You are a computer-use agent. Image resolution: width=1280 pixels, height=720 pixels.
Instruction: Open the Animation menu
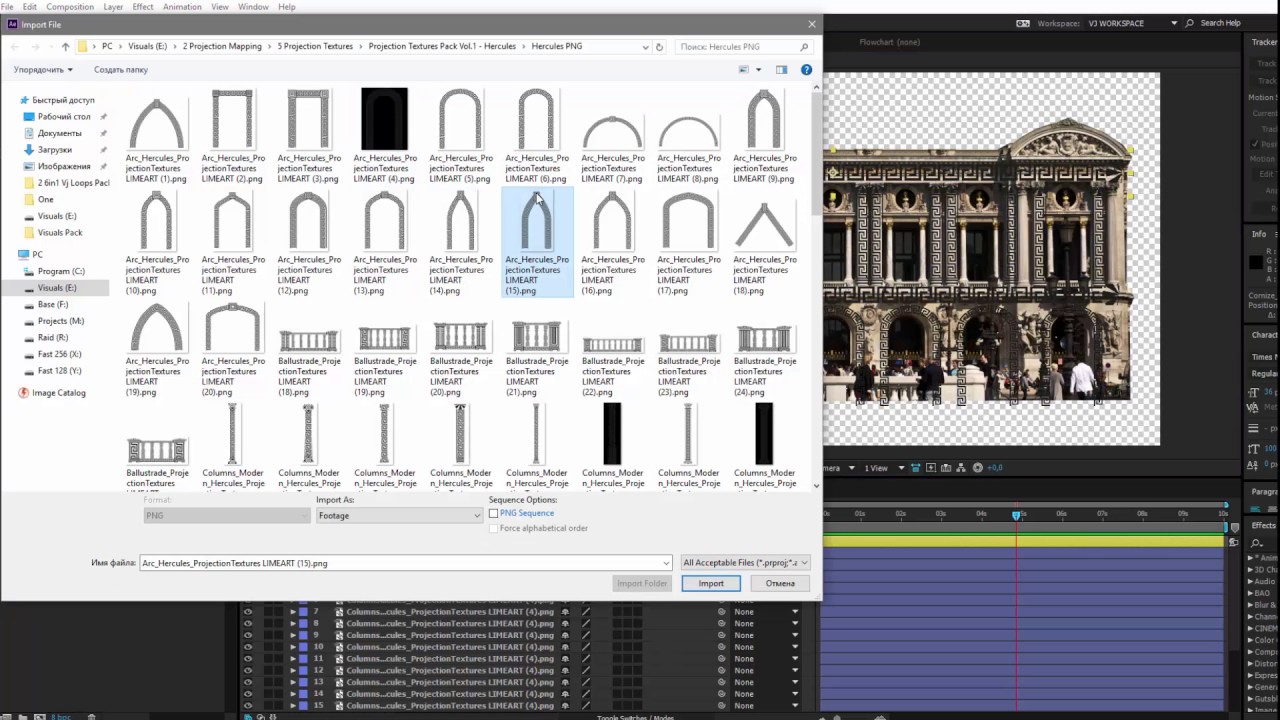tap(182, 7)
